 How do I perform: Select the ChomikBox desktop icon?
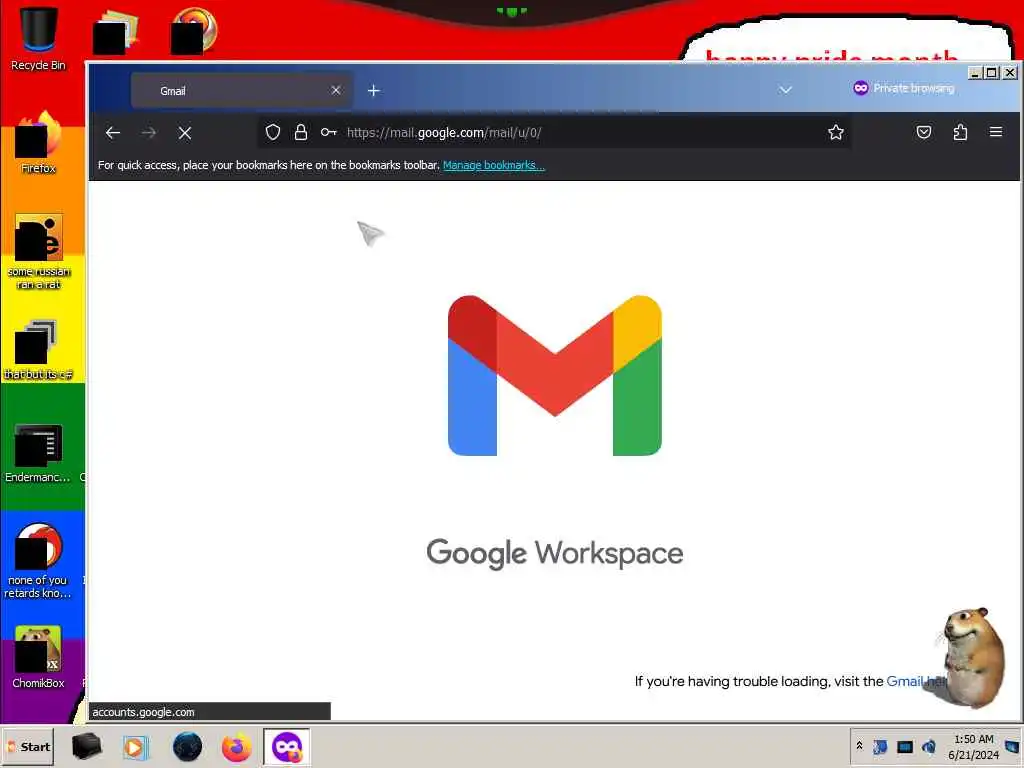[38, 657]
